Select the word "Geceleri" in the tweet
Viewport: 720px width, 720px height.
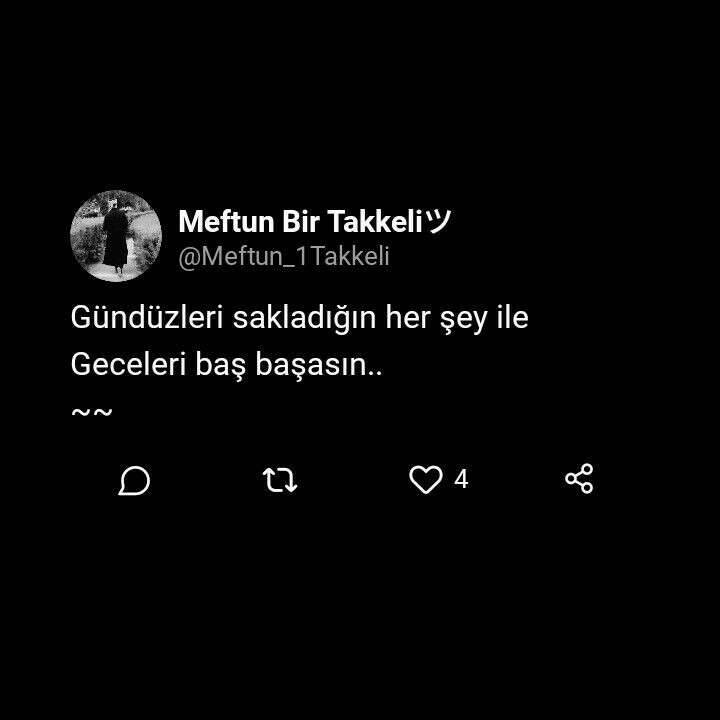click(x=129, y=364)
